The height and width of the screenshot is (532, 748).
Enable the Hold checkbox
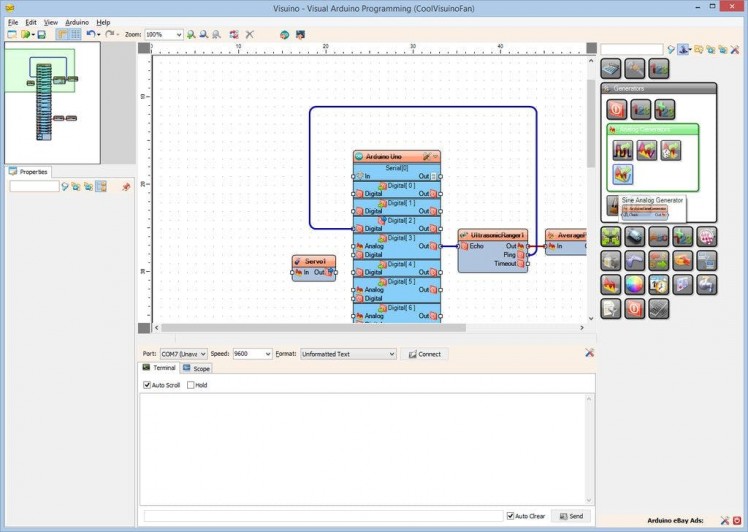pos(189,385)
